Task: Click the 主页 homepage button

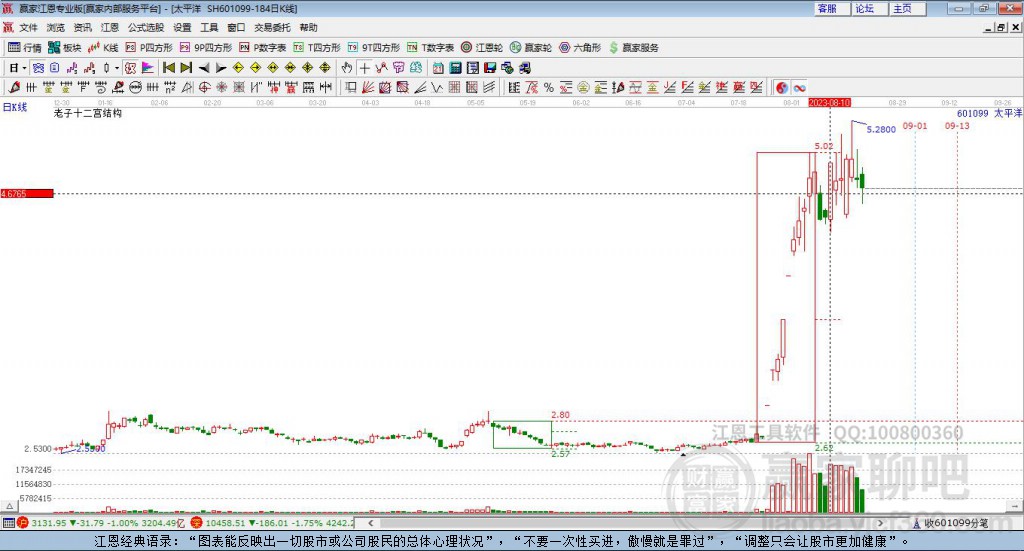Action: tap(907, 8)
